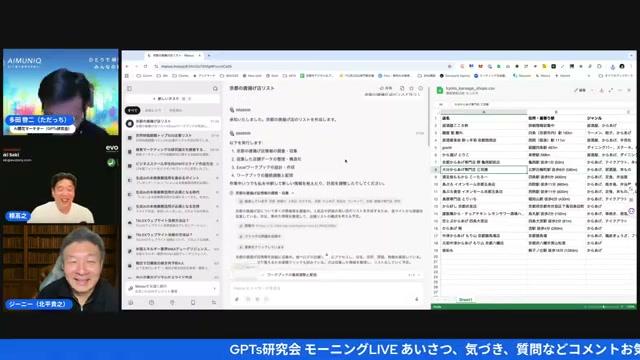640x360 pixels.
Task: Click the attachment icon below message input
Action: 237,299
